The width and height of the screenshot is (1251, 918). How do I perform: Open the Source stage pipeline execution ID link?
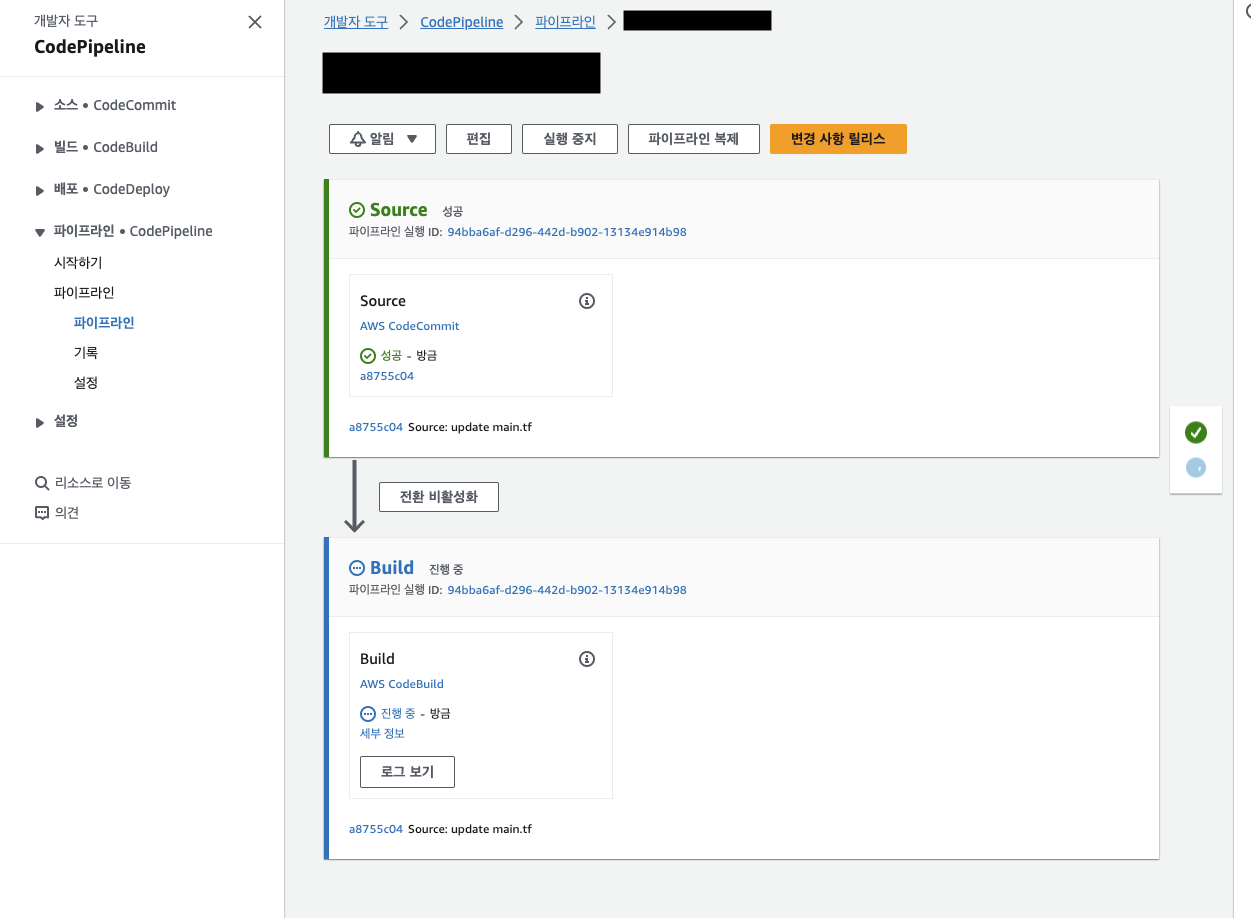567,232
